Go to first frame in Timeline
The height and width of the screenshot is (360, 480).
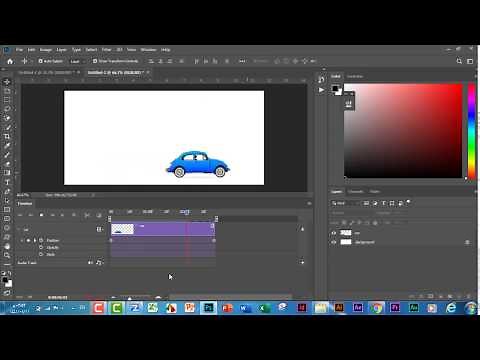click(20, 215)
